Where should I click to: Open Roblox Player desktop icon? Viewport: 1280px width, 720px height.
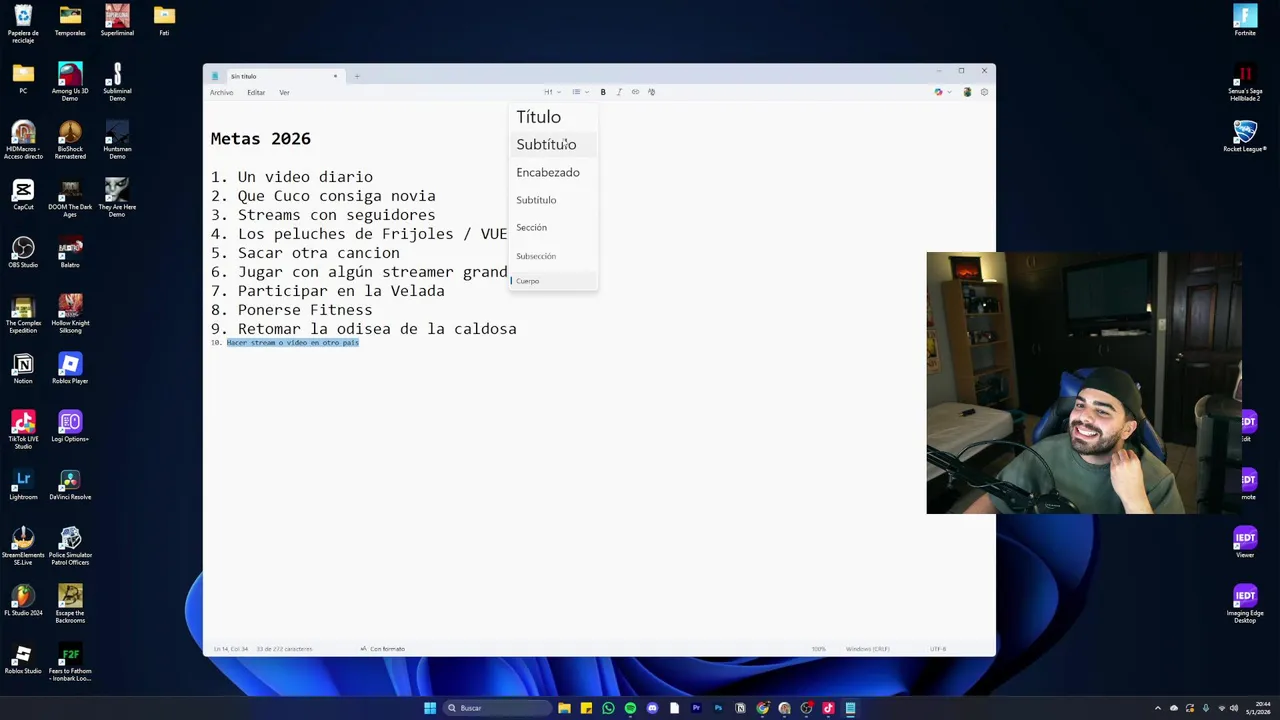[70, 369]
